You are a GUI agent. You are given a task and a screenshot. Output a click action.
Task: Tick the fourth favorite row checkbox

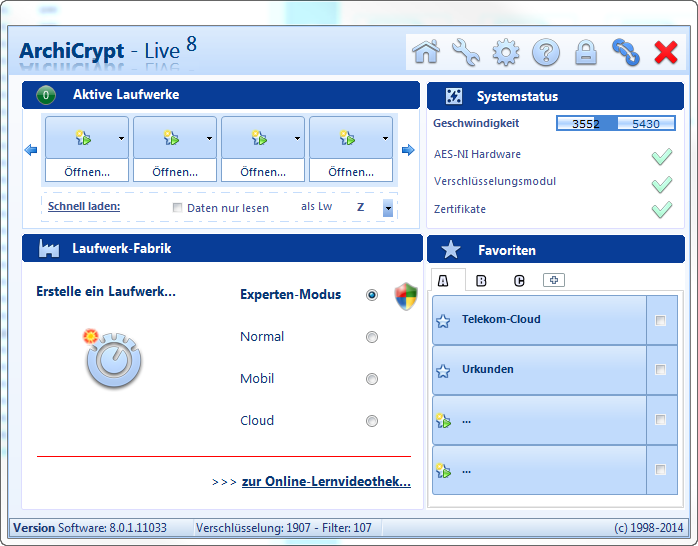[661, 469]
